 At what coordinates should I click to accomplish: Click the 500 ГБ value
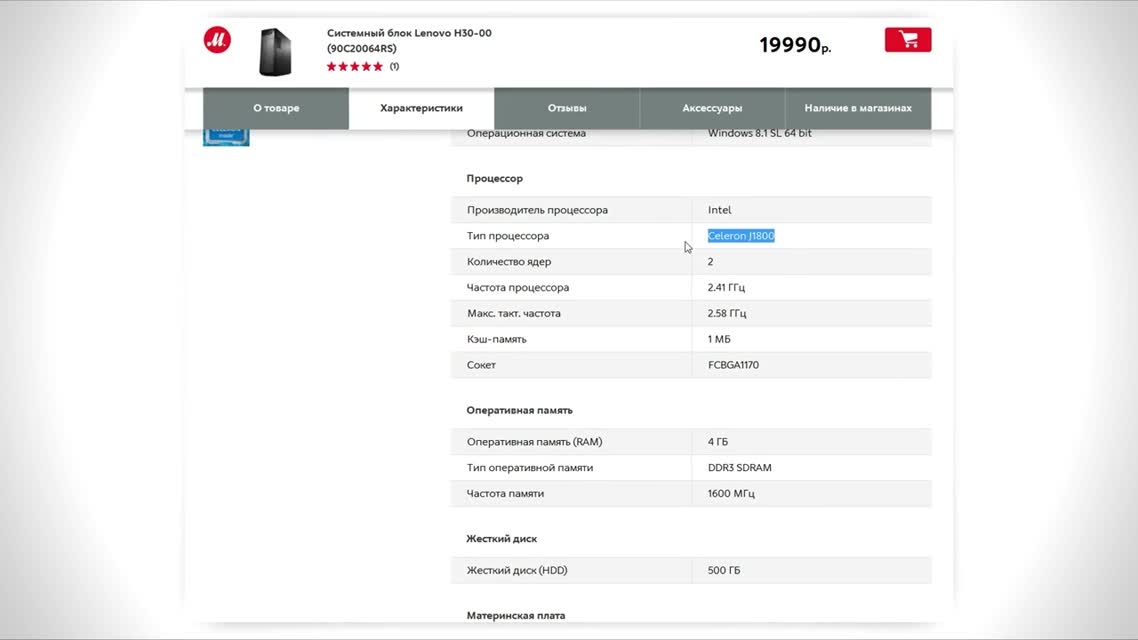(x=724, y=570)
